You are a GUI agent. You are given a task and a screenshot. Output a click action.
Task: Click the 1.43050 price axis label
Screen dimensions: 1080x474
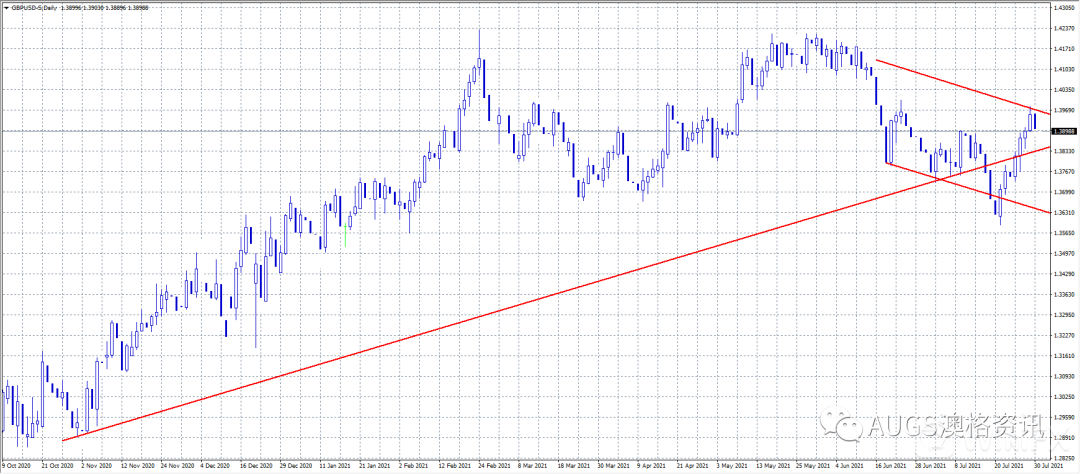point(1063,6)
